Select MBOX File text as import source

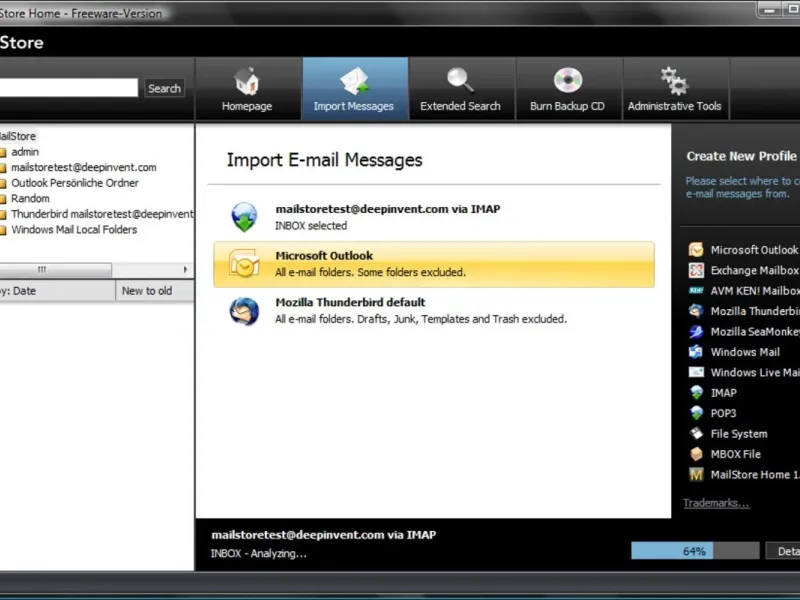[x=736, y=454]
